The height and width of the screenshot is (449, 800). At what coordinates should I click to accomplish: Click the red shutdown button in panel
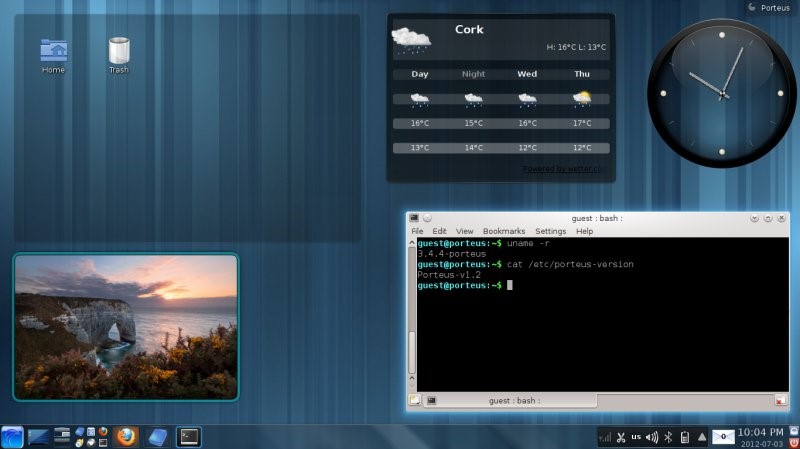click(x=794, y=443)
